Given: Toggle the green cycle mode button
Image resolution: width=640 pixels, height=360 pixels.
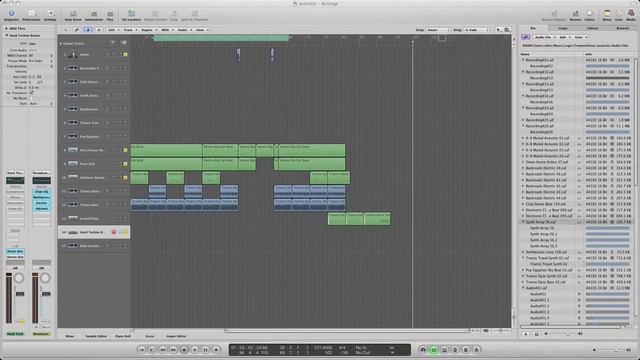Looking at the screenshot, I should [x=434, y=350].
